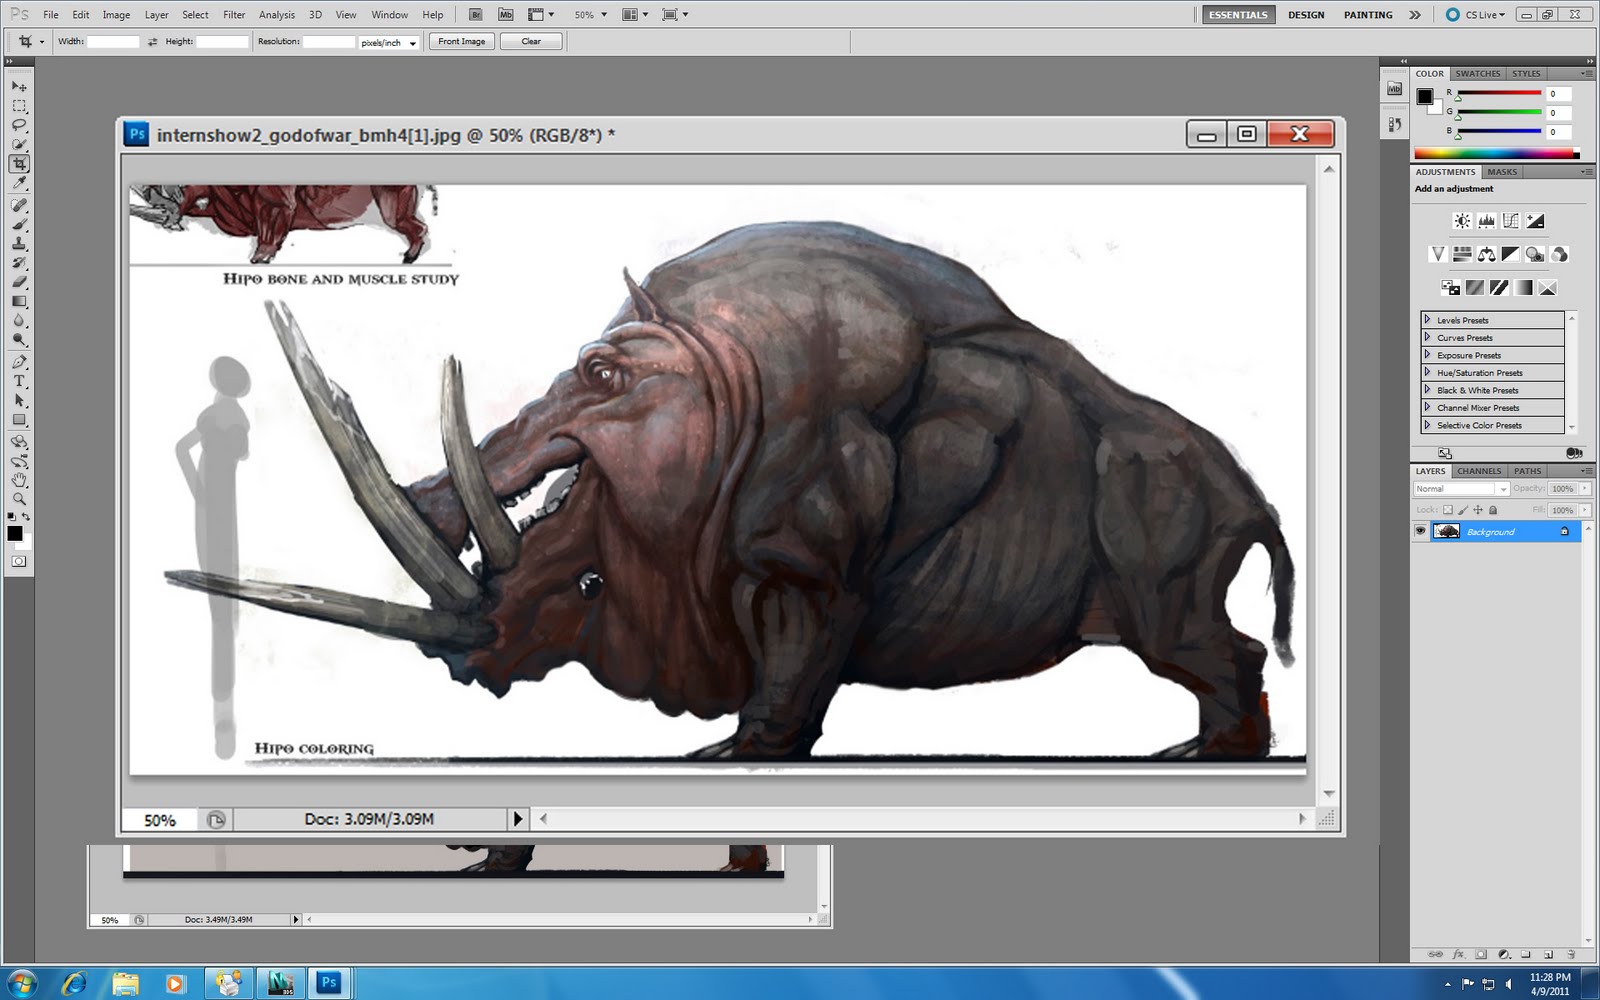This screenshot has width=1600, height=1000.
Task: Select the Dodge tool
Action: (19, 340)
